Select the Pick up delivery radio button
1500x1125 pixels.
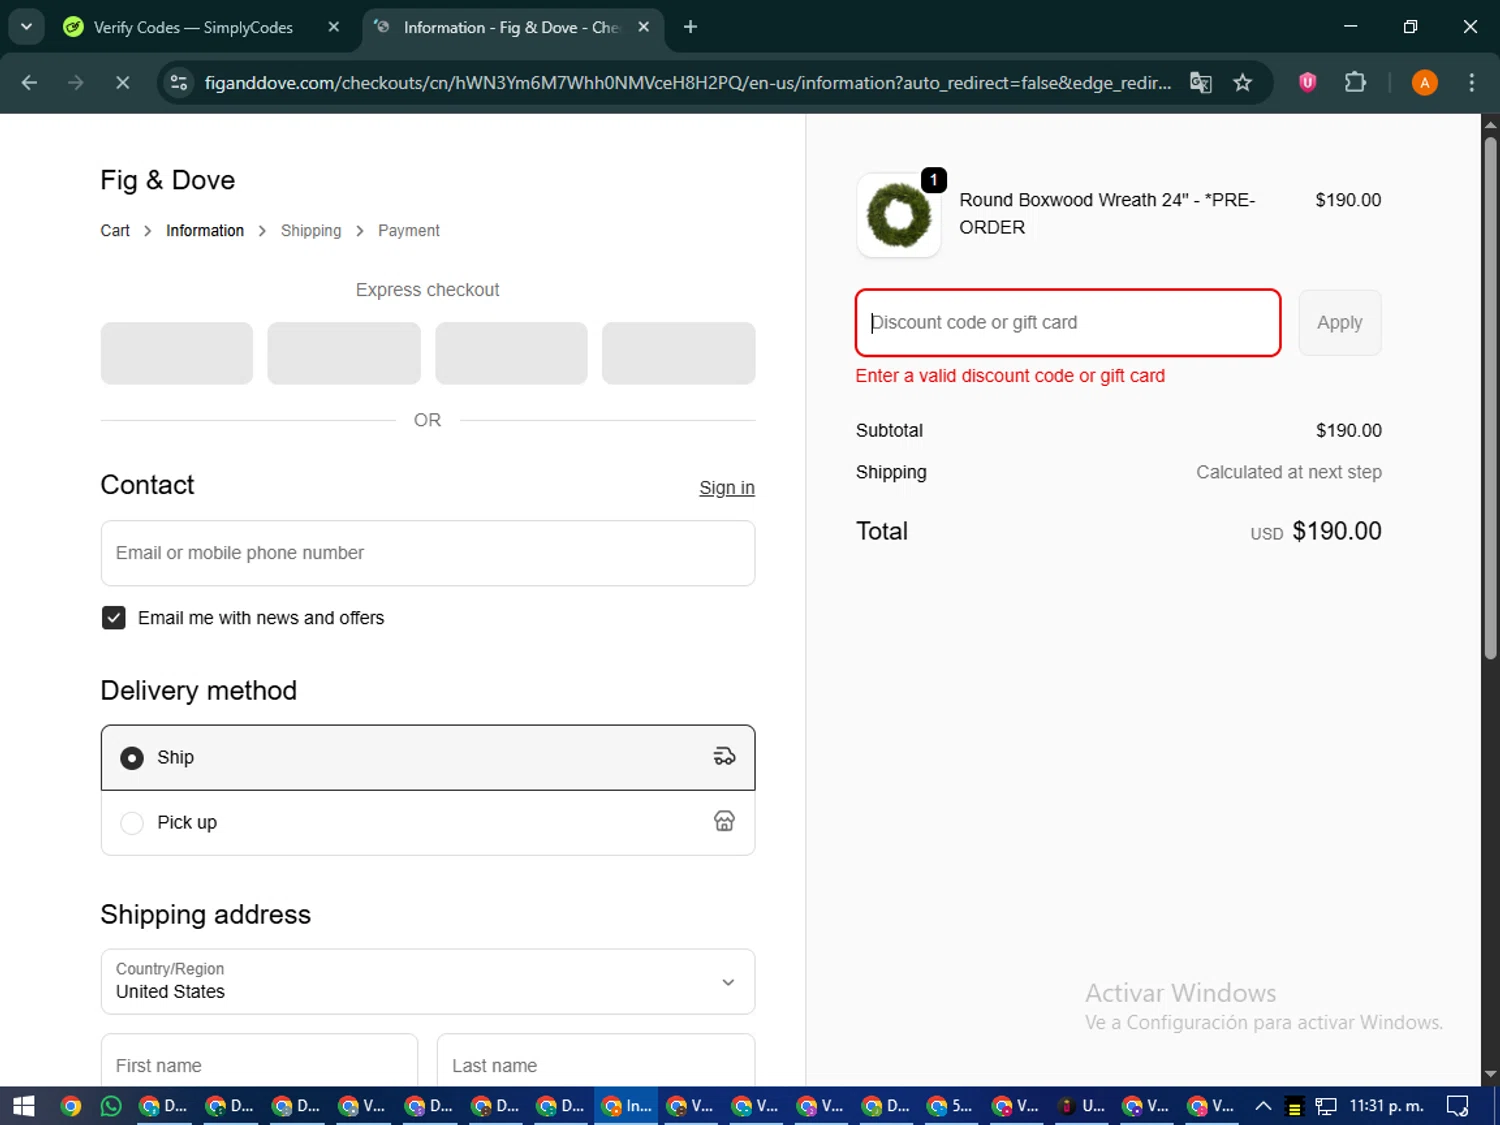[132, 823]
